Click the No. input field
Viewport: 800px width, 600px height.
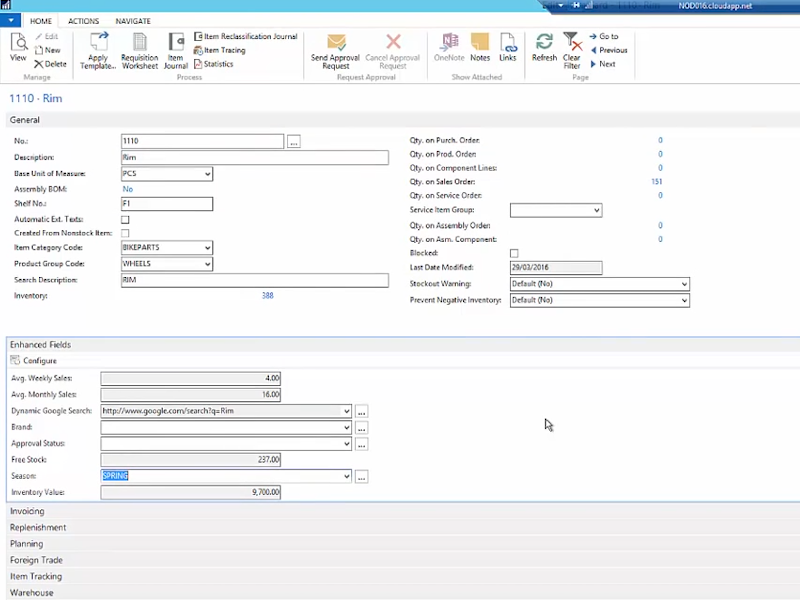(202, 141)
